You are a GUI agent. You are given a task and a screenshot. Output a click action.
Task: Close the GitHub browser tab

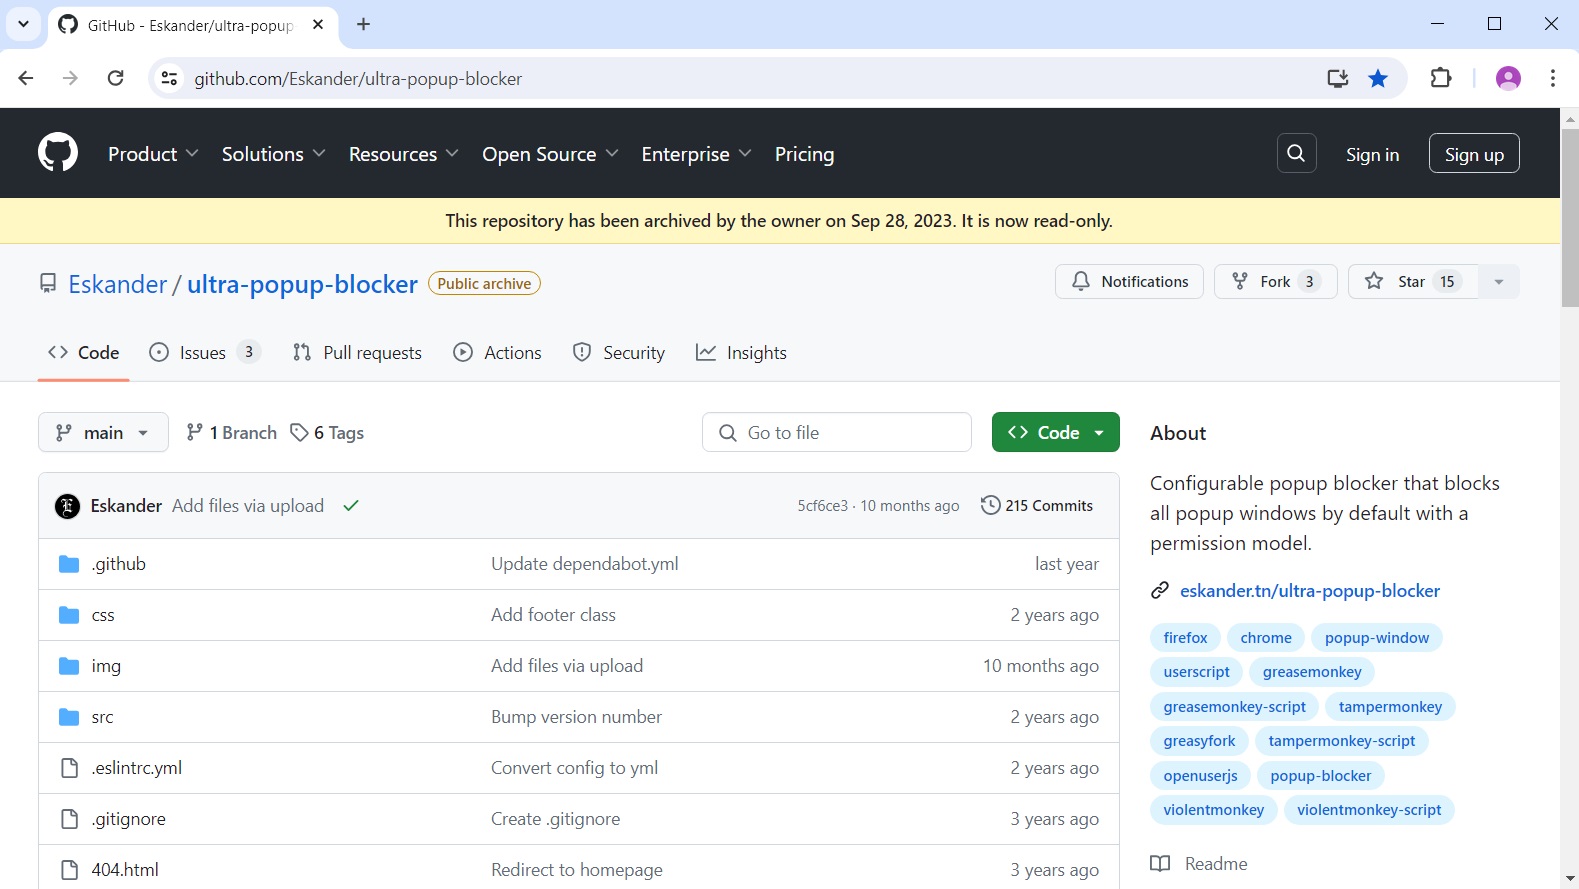click(318, 24)
